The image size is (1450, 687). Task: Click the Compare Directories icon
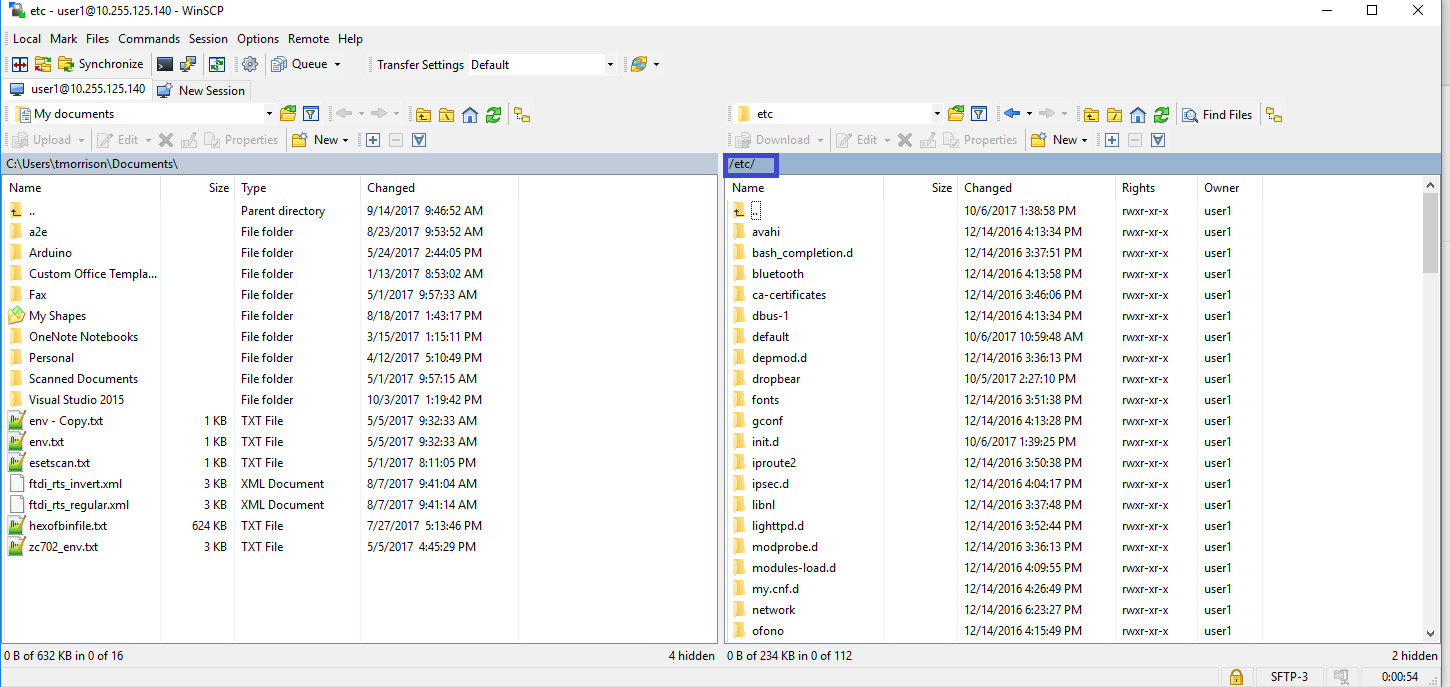(19, 64)
